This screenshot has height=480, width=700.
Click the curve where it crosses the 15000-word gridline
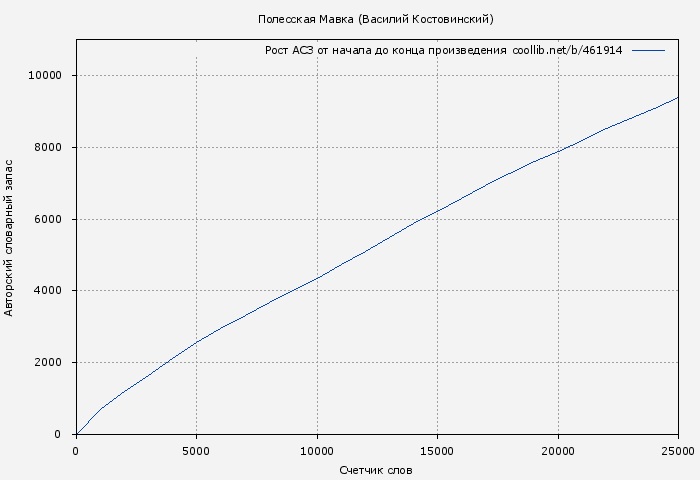point(437,211)
